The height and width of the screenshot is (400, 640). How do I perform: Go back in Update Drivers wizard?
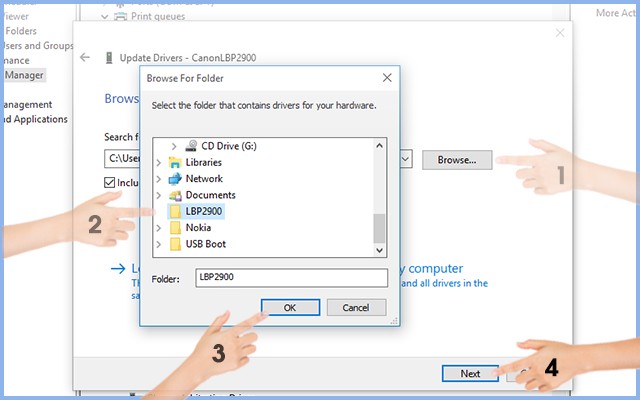[x=85, y=57]
